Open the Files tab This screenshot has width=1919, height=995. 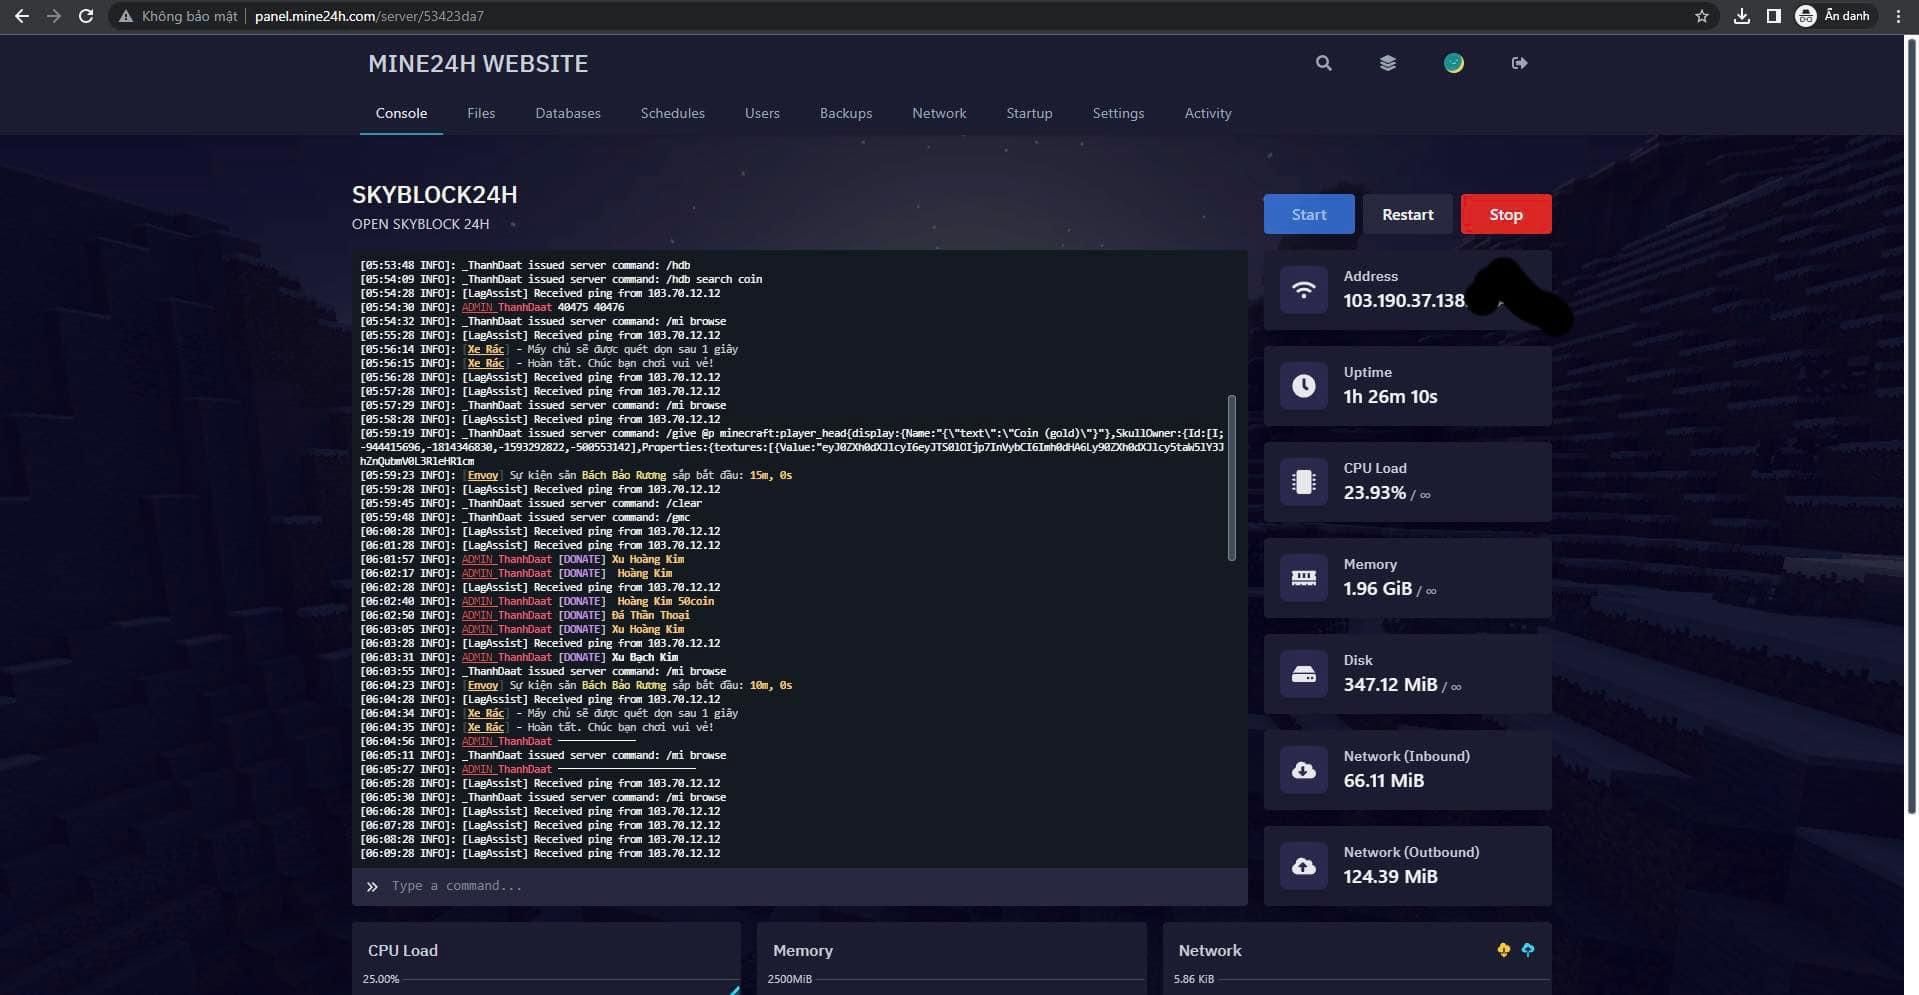pyautogui.click(x=481, y=113)
